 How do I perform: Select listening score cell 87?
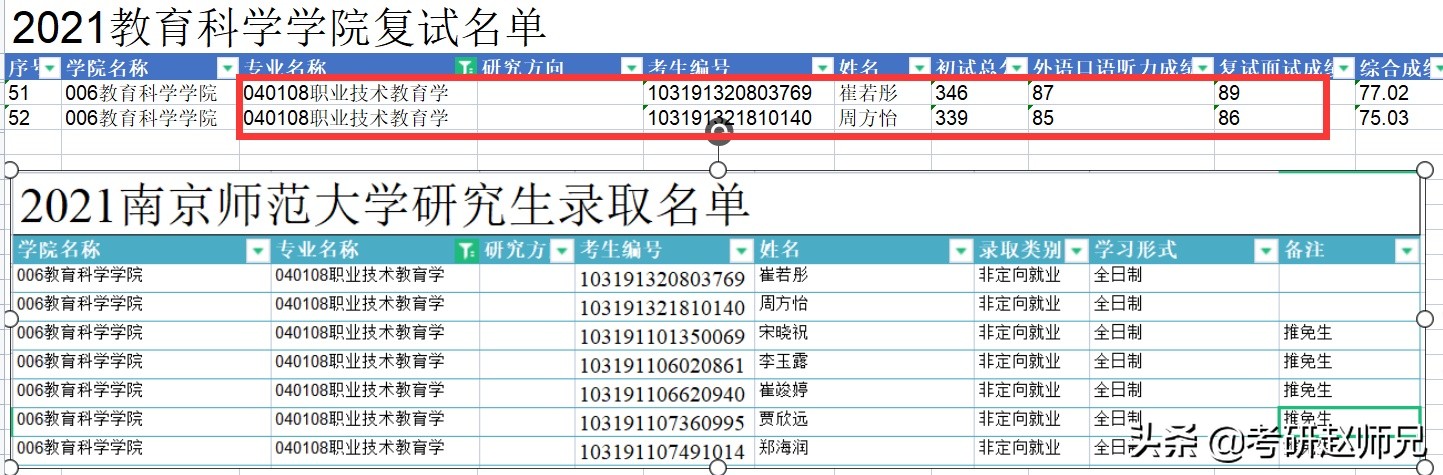click(1121, 94)
